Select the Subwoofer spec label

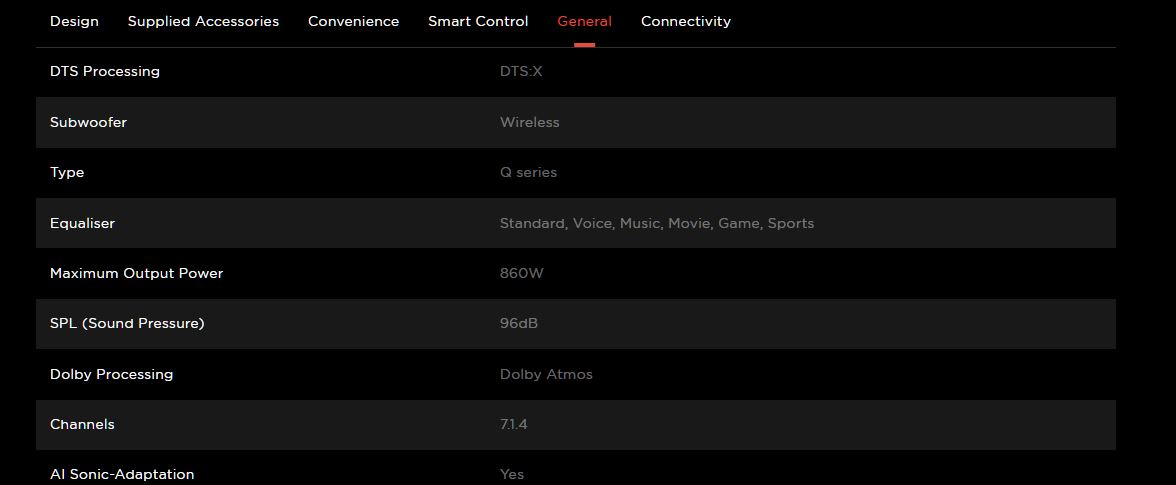coord(88,122)
